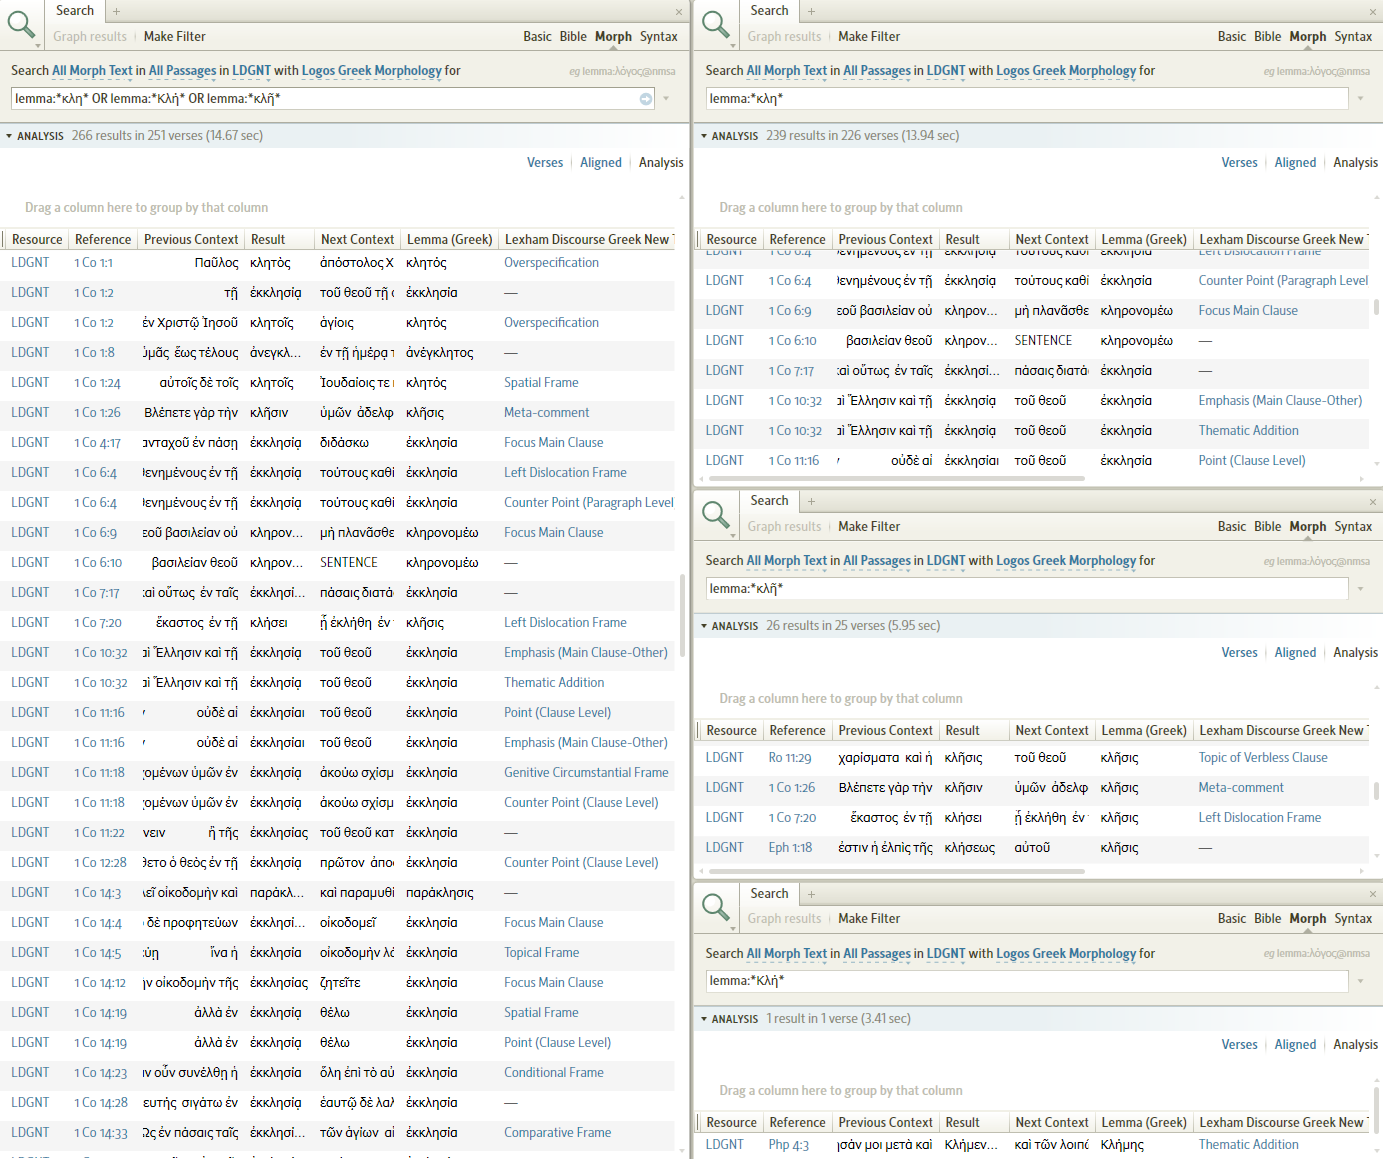Screen dimensions: 1383x1159
Task: Collapse the ANALYSIS section showing 26 results
Action: (x=704, y=626)
